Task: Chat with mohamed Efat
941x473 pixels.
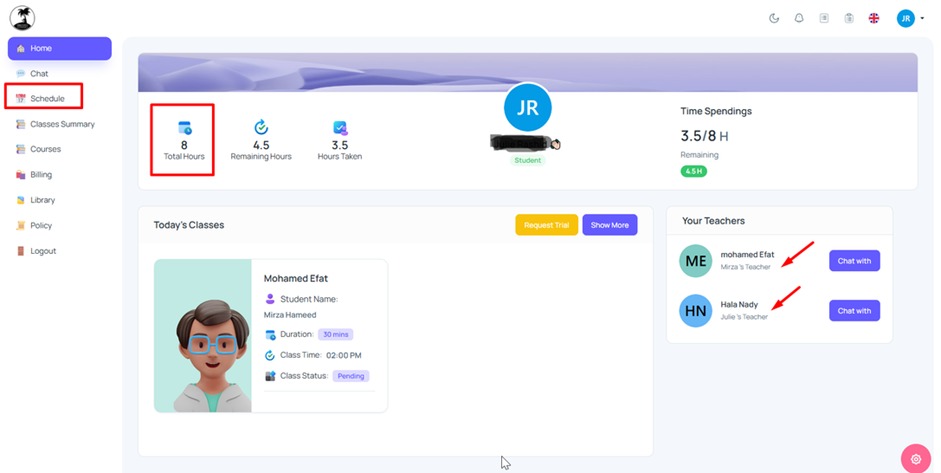Action: (x=855, y=261)
